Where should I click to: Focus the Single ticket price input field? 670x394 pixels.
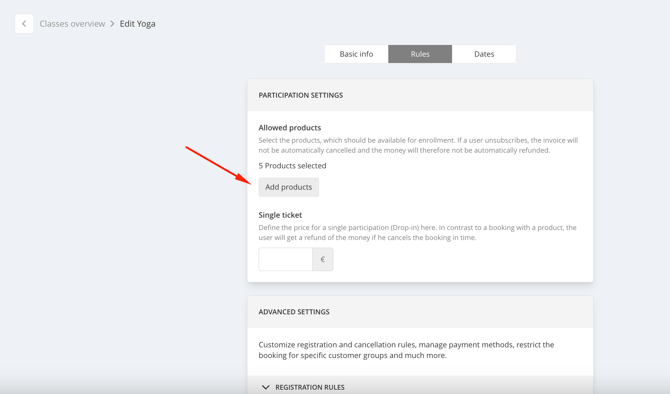click(x=285, y=259)
